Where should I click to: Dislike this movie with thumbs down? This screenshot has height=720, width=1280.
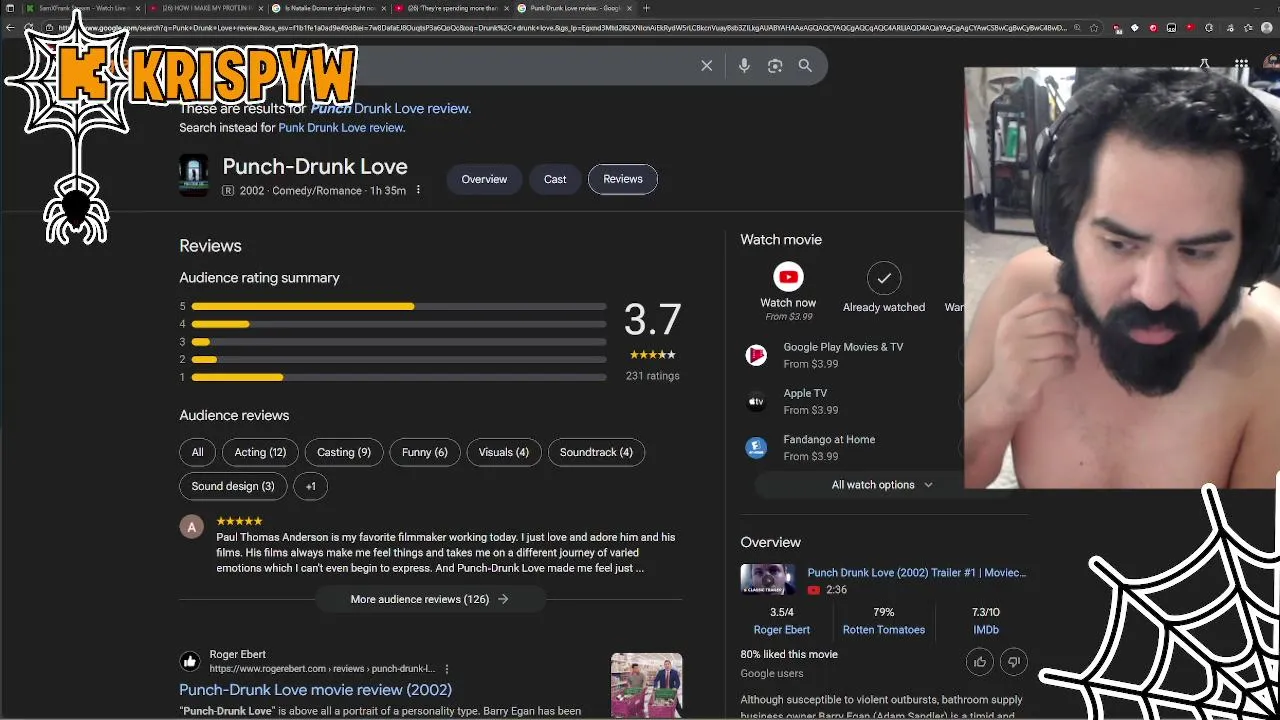[1014, 661]
